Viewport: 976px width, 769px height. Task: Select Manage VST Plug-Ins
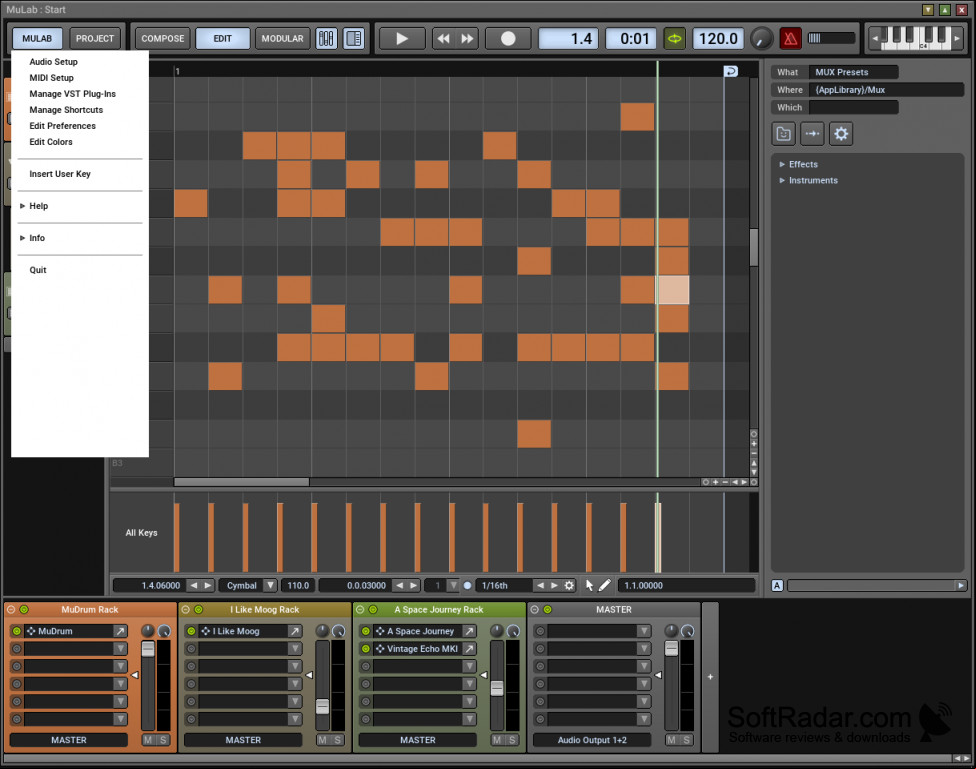click(x=72, y=94)
